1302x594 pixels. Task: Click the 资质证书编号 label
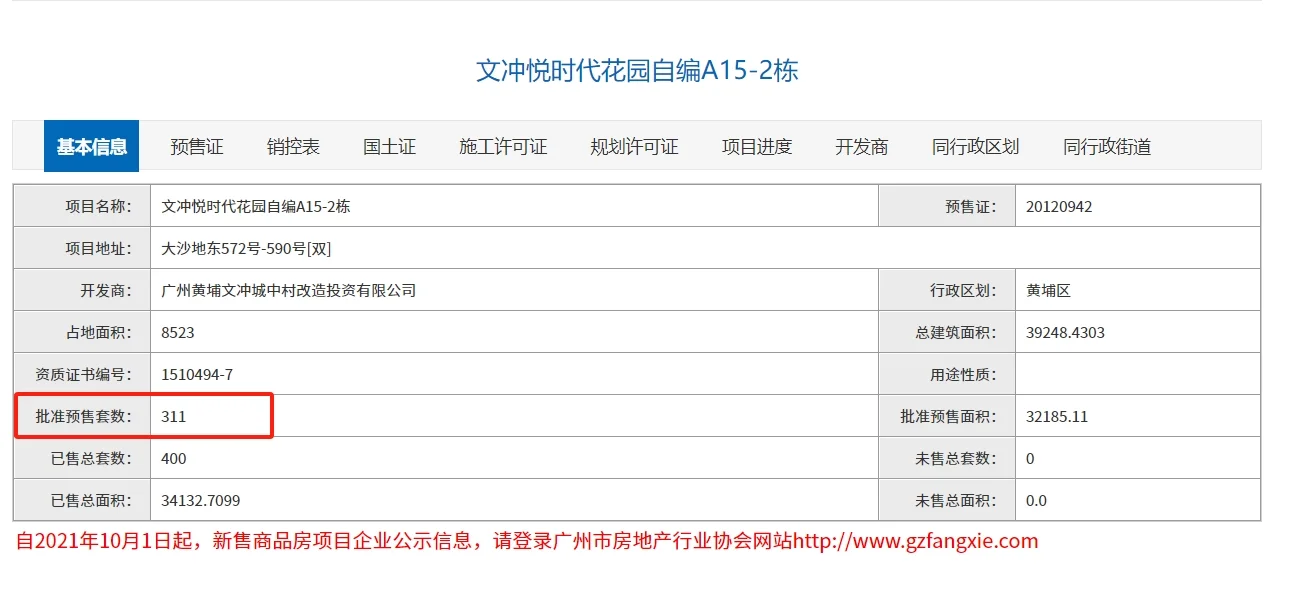pyautogui.click(x=84, y=375)
